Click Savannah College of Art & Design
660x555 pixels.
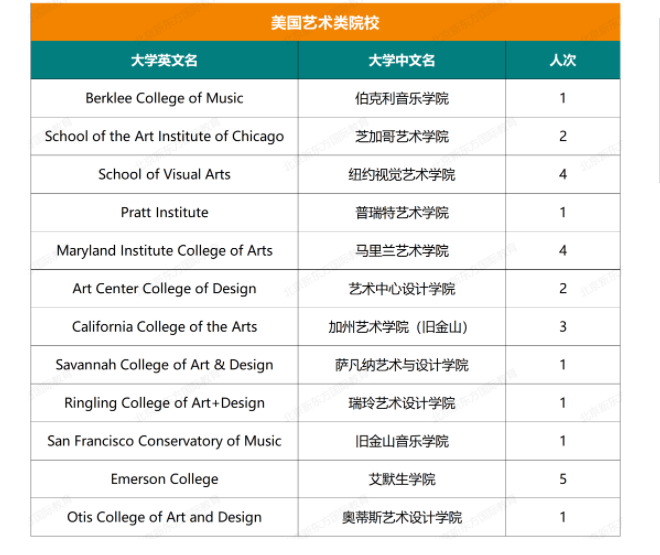(164, 365)
